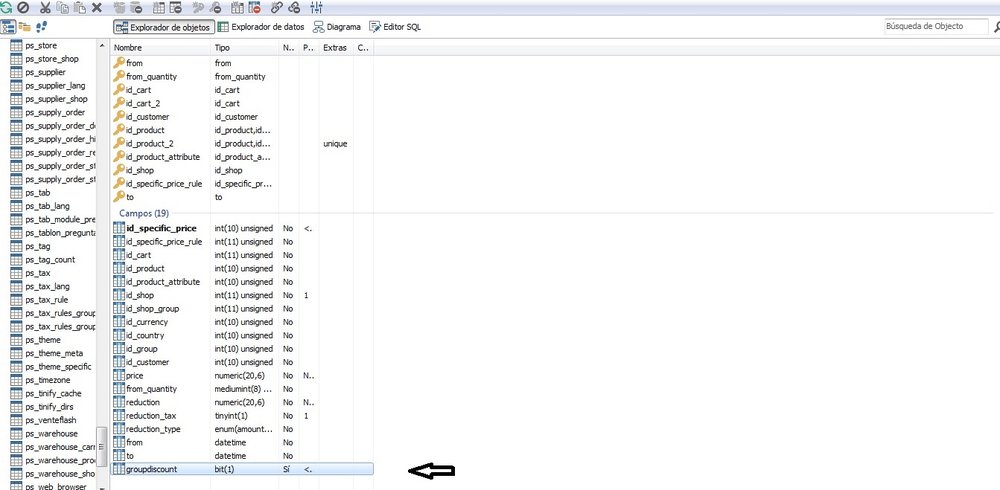Select the reduction_type field row
The image size is (1000, 490).
242,429
